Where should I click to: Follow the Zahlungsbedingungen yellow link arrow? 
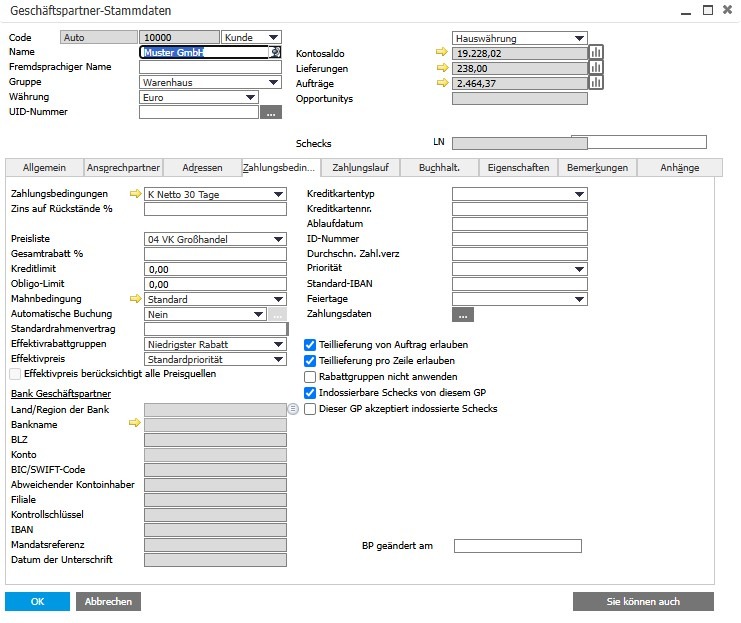point(135,193)
